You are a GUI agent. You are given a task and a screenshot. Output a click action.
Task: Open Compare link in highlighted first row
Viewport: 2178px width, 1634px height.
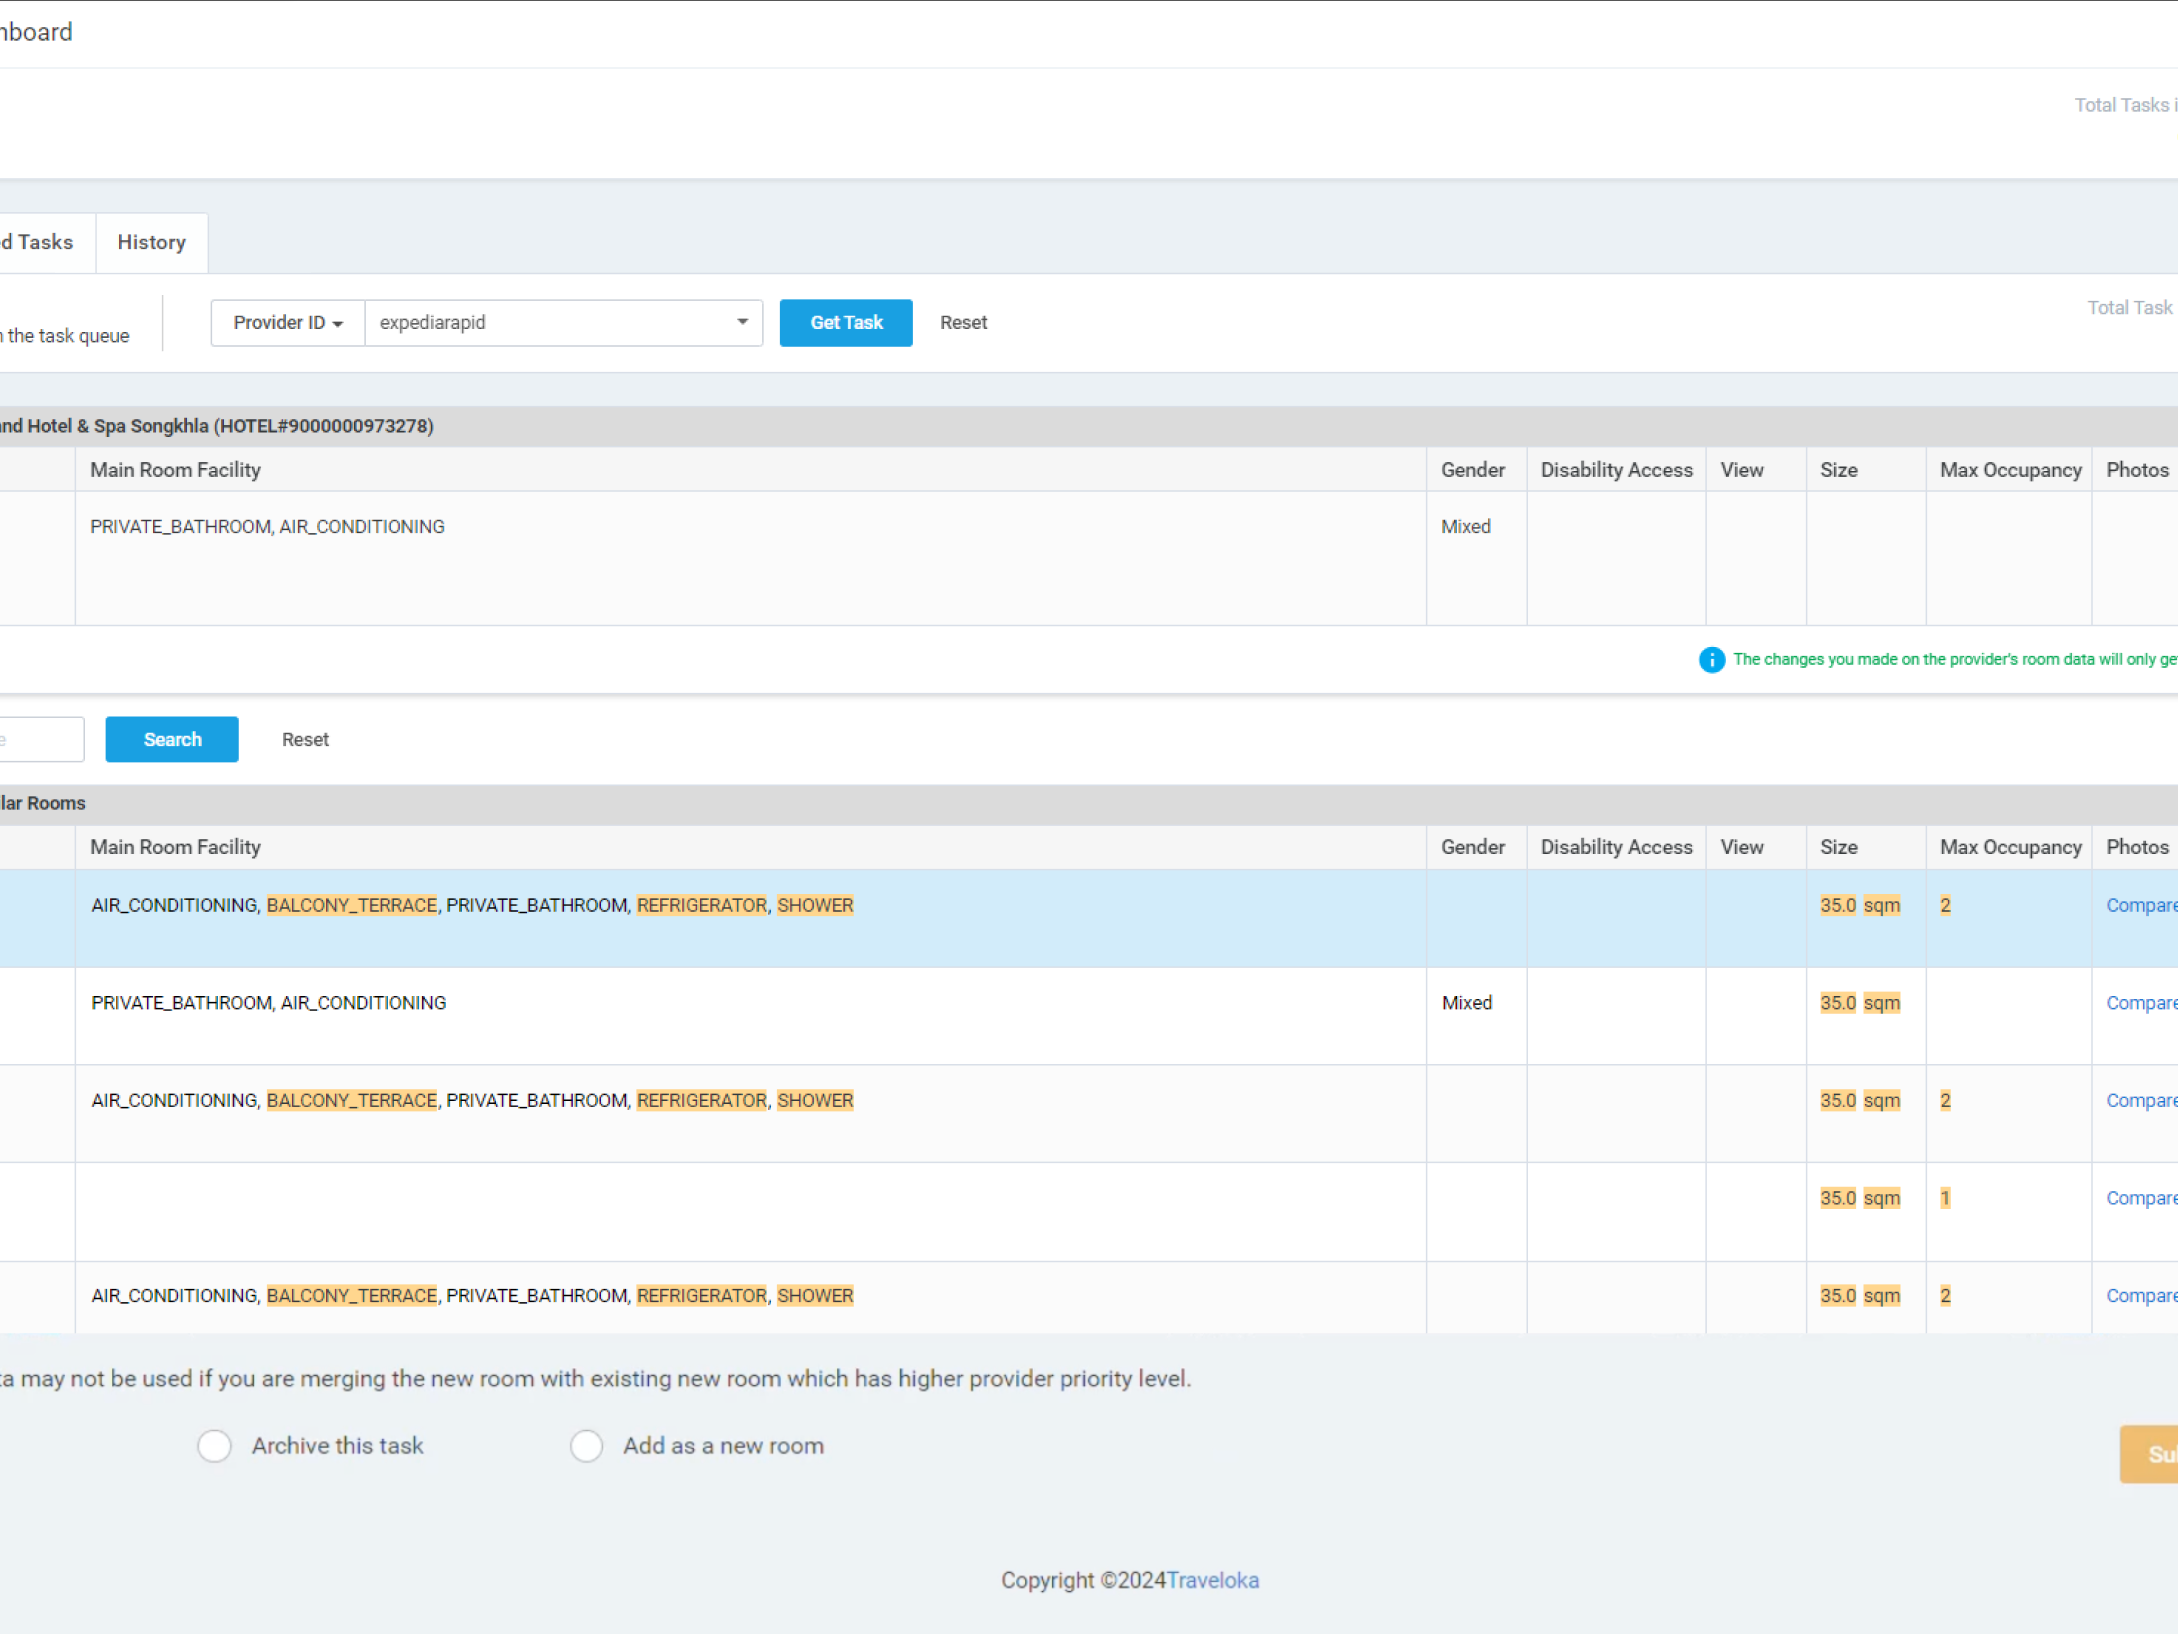(2140, 905)
